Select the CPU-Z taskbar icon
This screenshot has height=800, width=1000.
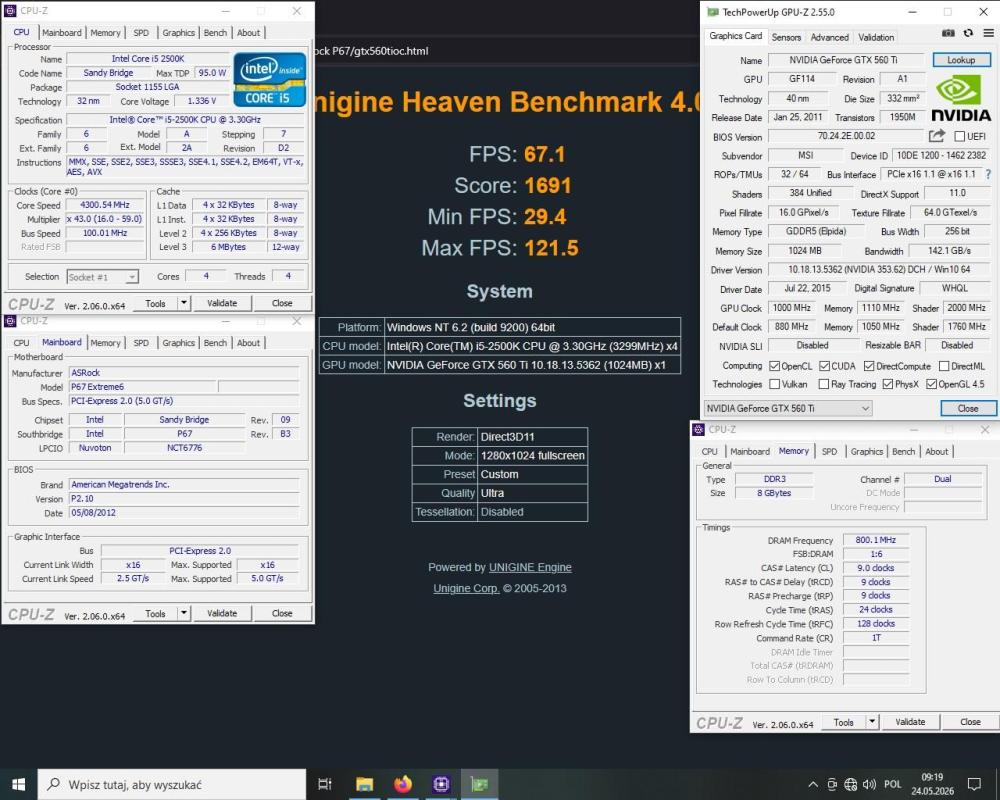pos(441,784)
